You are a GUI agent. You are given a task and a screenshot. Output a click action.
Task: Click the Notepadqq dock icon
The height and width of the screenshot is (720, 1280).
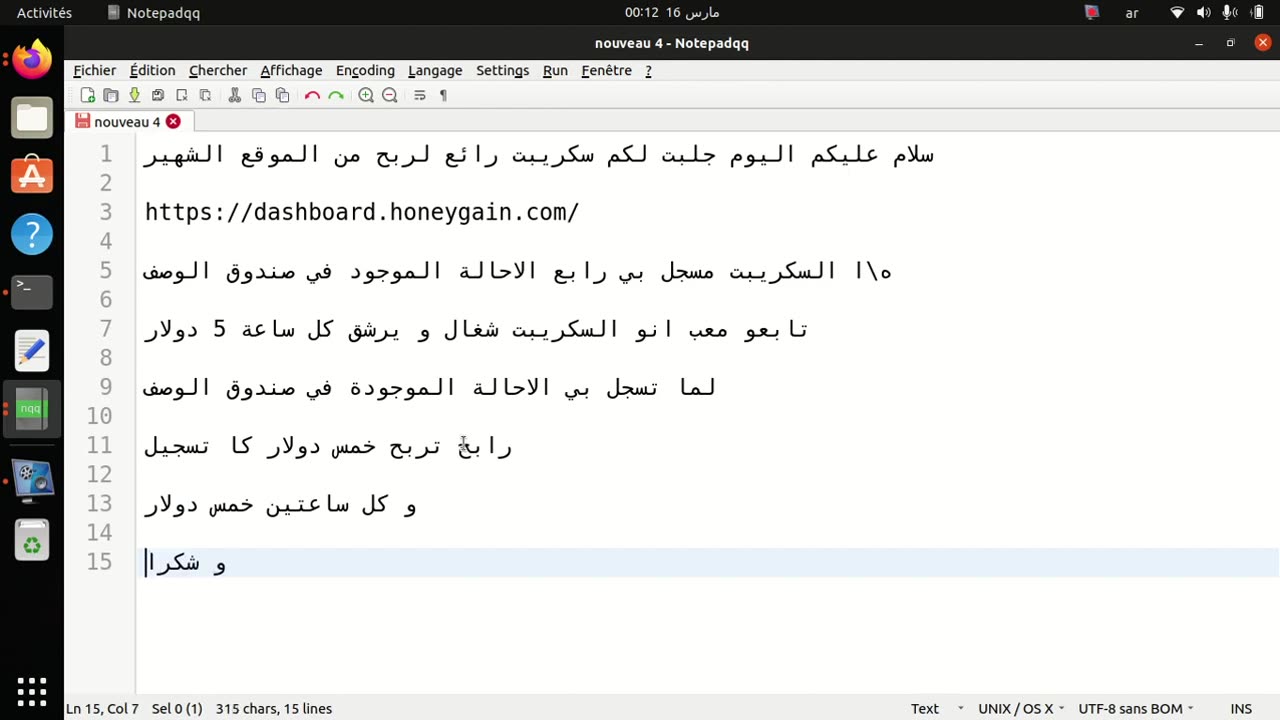click(x=32, y=409)
